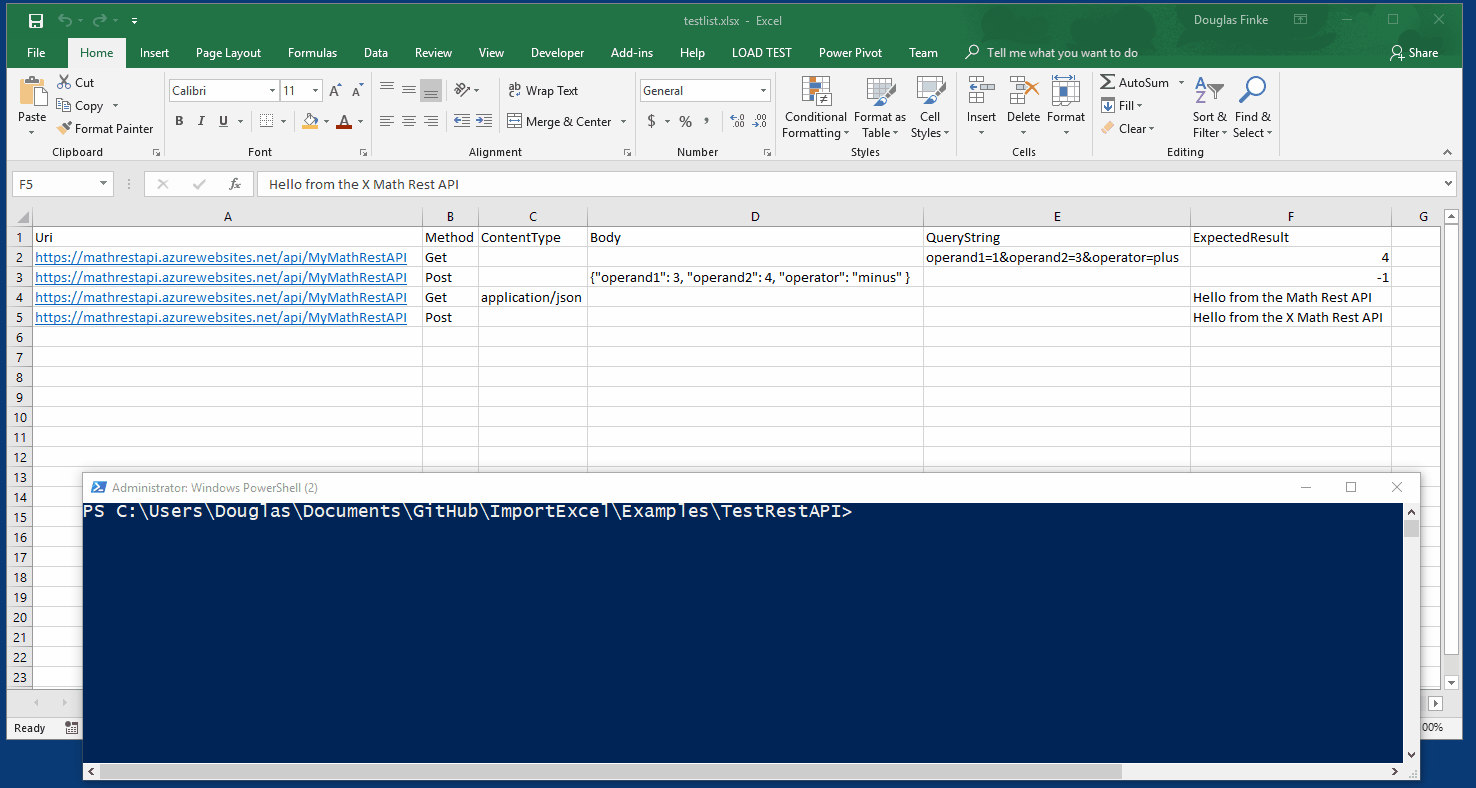Open the font color swatch button

click(344, 121)
